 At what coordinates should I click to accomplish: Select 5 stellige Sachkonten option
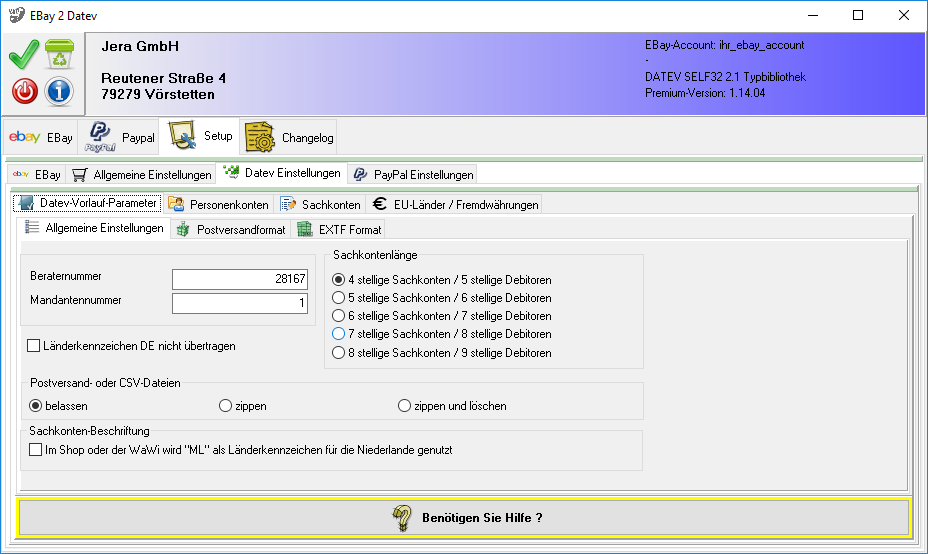coord(338,298)
